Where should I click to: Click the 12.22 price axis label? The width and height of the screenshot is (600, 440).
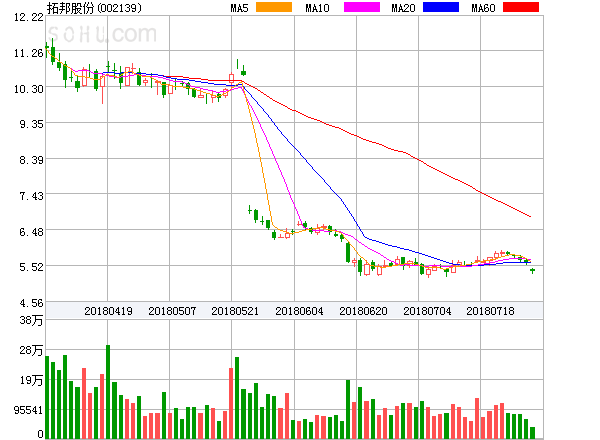[x=29, y=17]
